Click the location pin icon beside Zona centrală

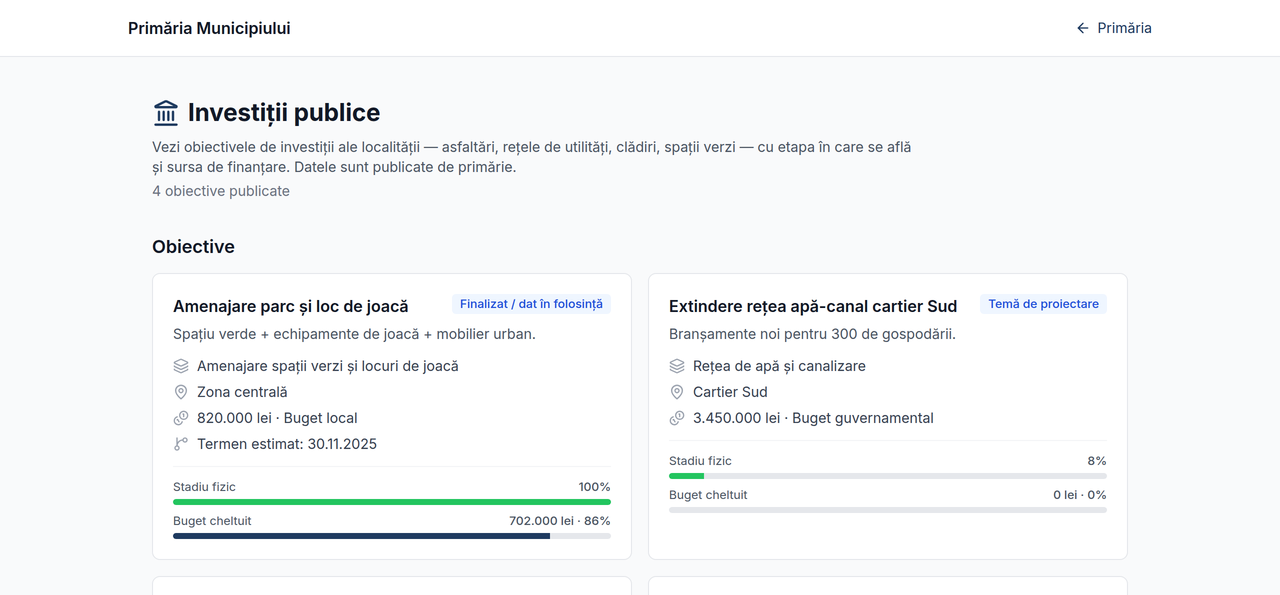[181, 392]
